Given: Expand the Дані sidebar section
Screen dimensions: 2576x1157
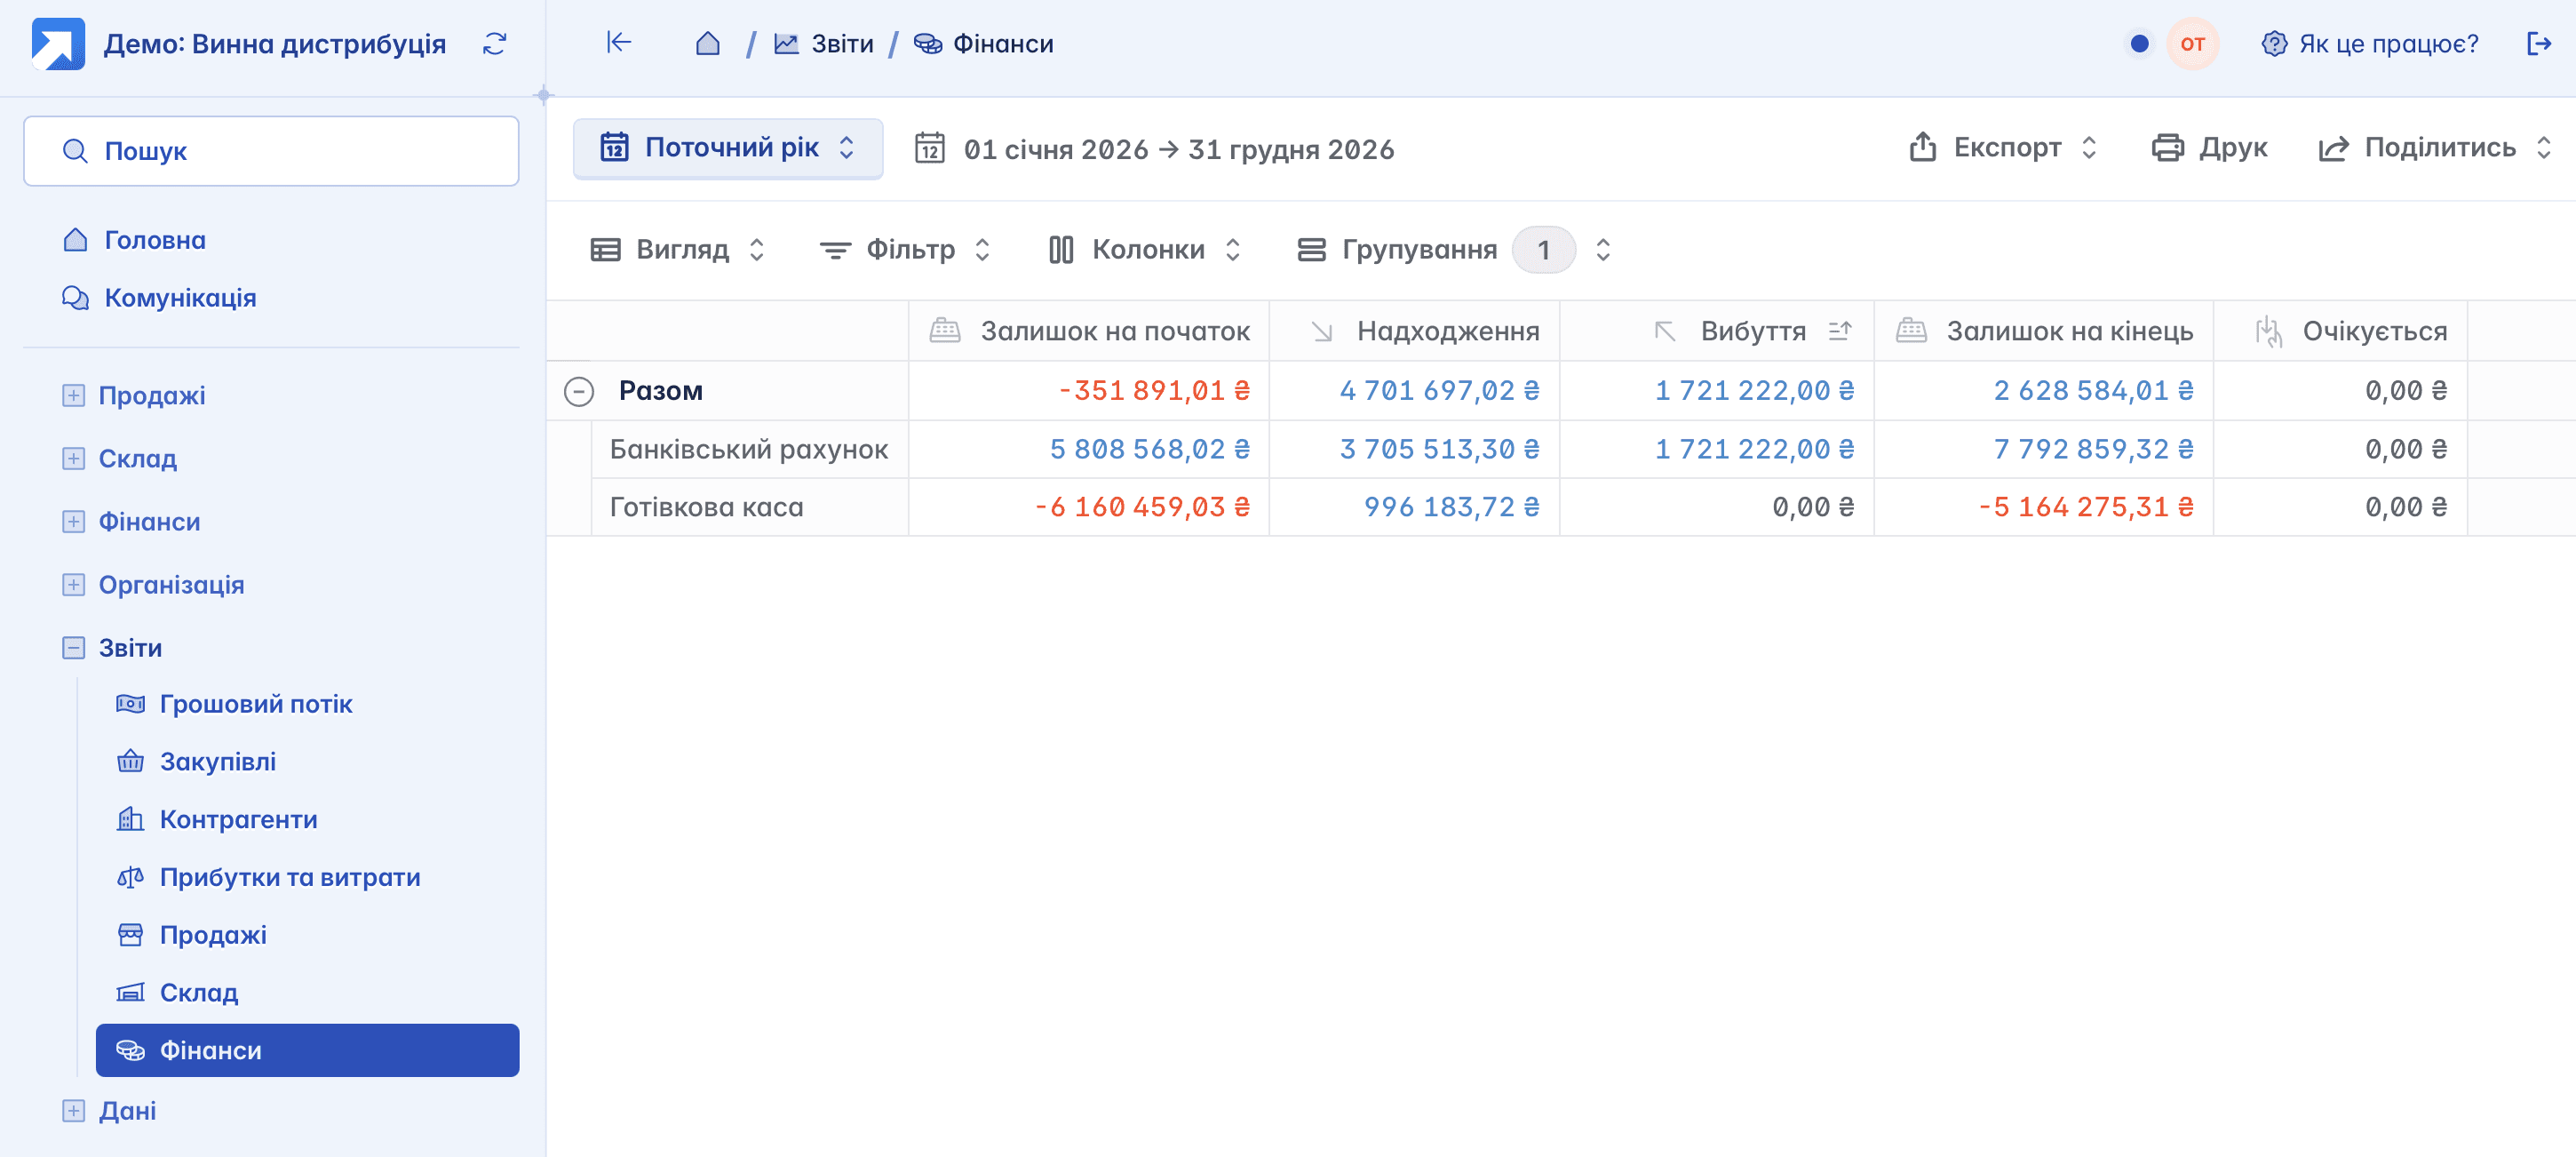Looking at the screenshot, I should coord(74,1111).
